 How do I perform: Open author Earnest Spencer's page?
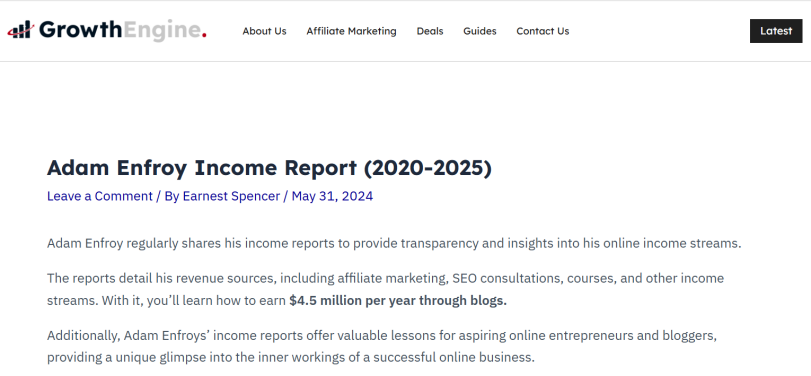click(231, 197)
